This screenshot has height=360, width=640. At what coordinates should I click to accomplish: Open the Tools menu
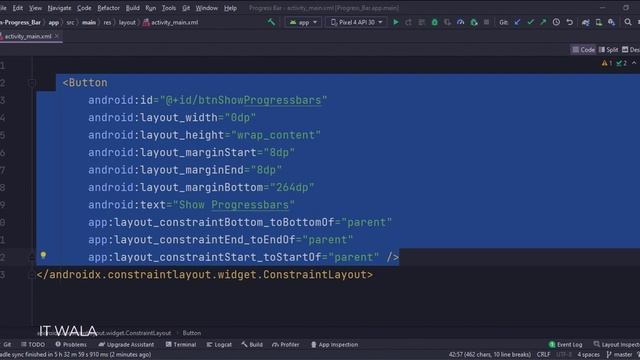click(x=169, y=8)
